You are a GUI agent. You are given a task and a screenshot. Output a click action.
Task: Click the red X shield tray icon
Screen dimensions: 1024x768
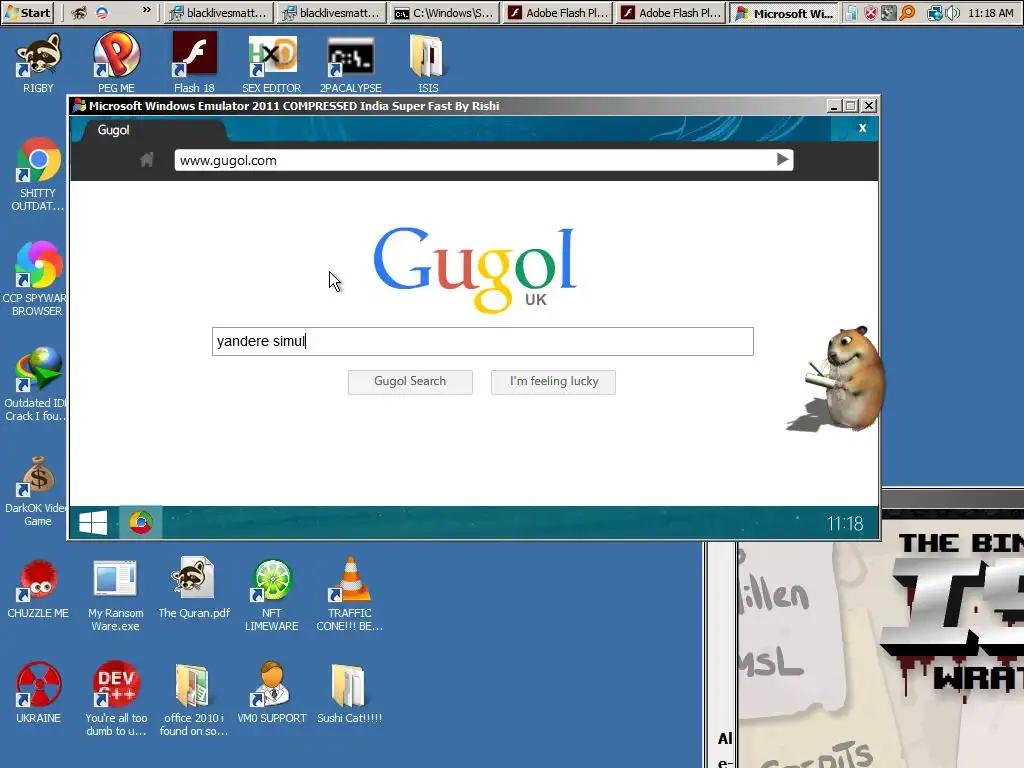tap(871, 13)
